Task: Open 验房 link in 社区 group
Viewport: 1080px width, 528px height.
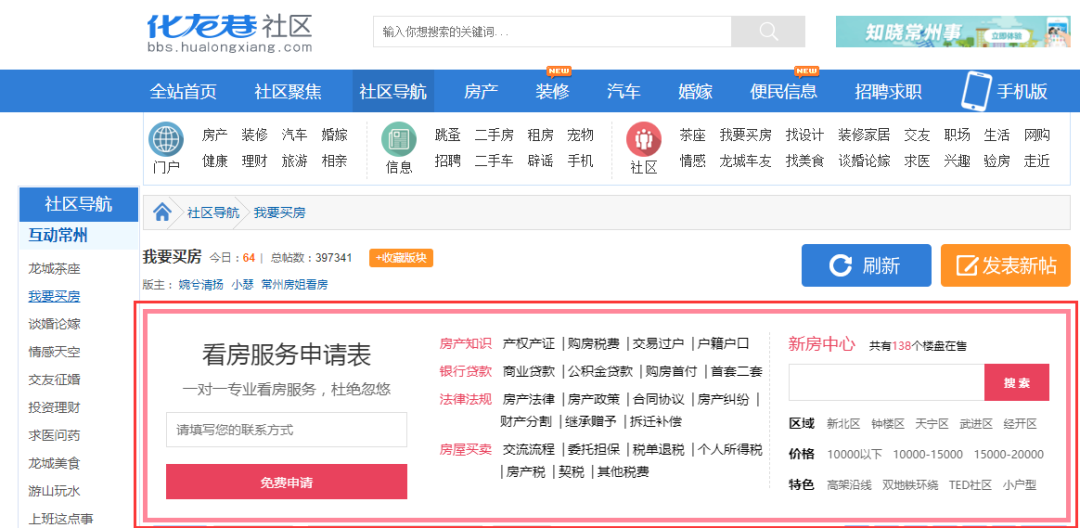Action: pyautogui.click(x=997, y=161)
